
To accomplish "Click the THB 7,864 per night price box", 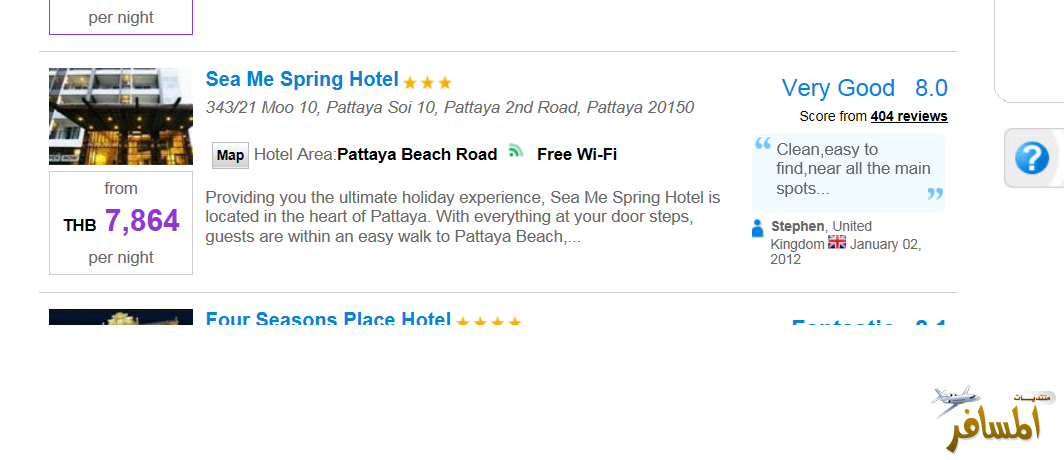I will click(x=121, y=222).
